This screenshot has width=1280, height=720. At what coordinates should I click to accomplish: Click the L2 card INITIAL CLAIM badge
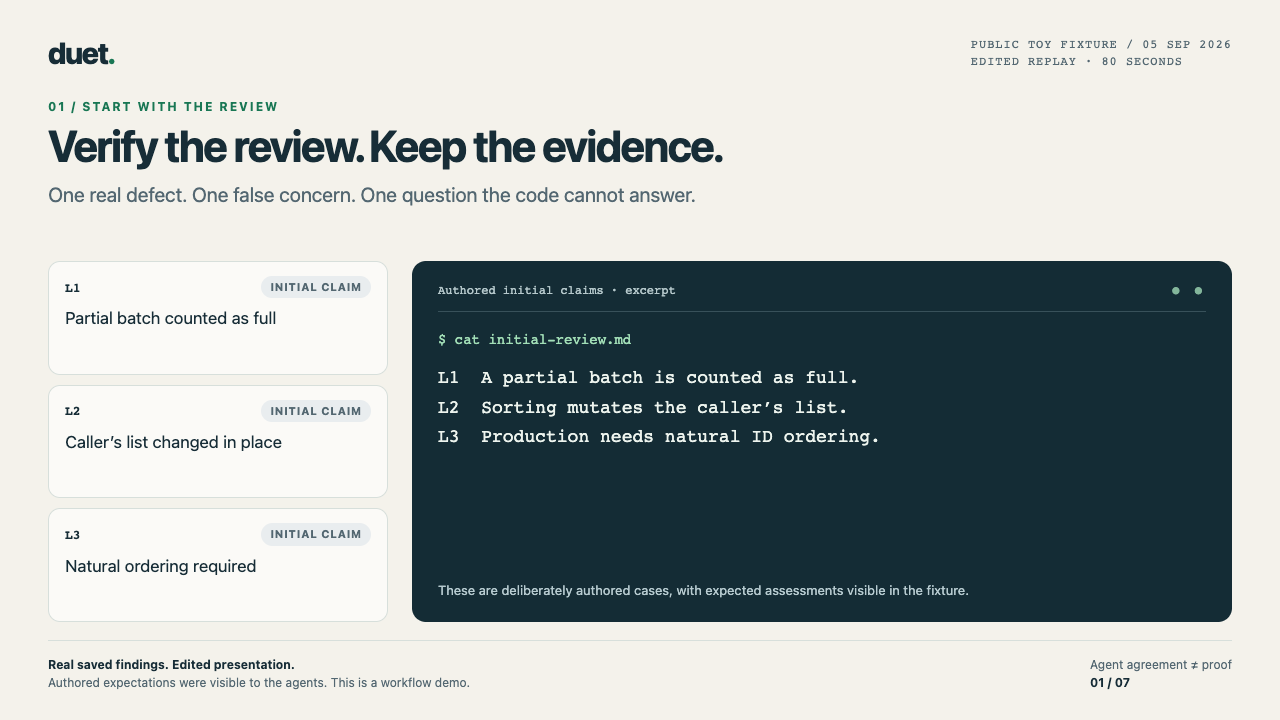tap(316, 411)
